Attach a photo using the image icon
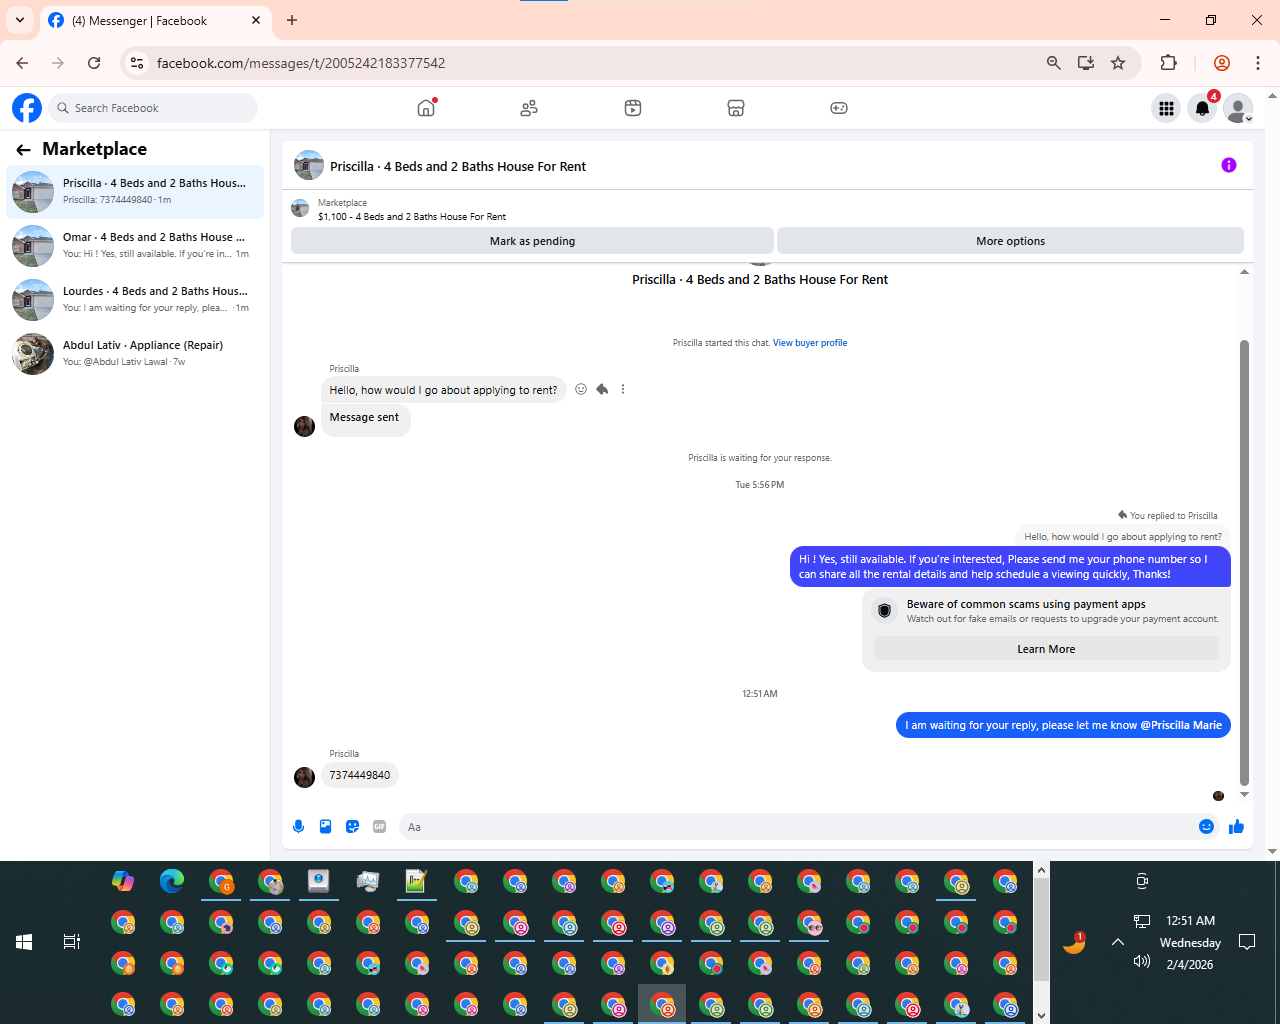1280x1024 pixels. pos(325,826)
